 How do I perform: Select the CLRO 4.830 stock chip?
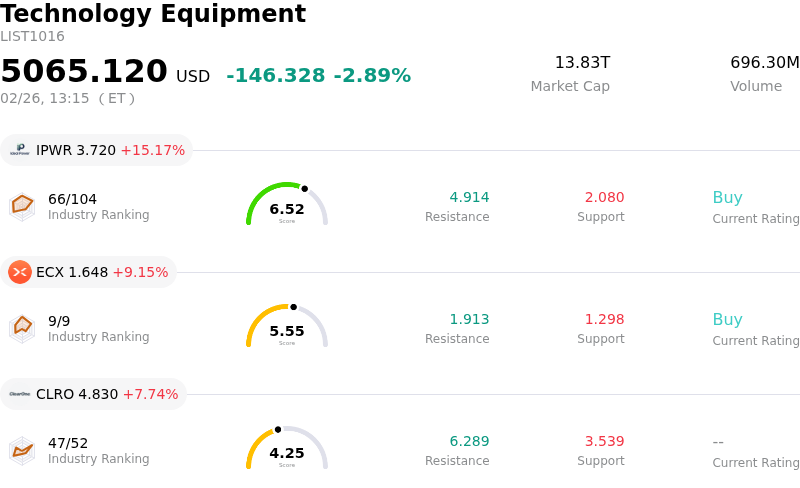click(x=94, y=394)
